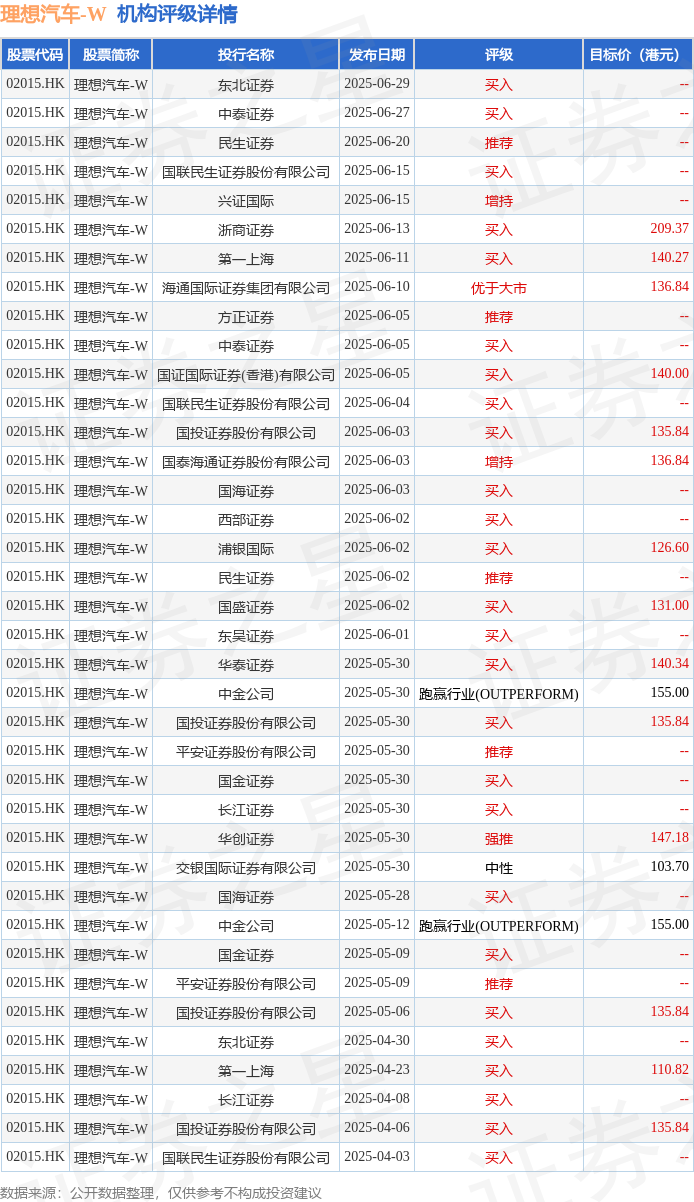The image size is (694, 1202).
Task: Click the date 2025-06-29
Action: [377, 84]
